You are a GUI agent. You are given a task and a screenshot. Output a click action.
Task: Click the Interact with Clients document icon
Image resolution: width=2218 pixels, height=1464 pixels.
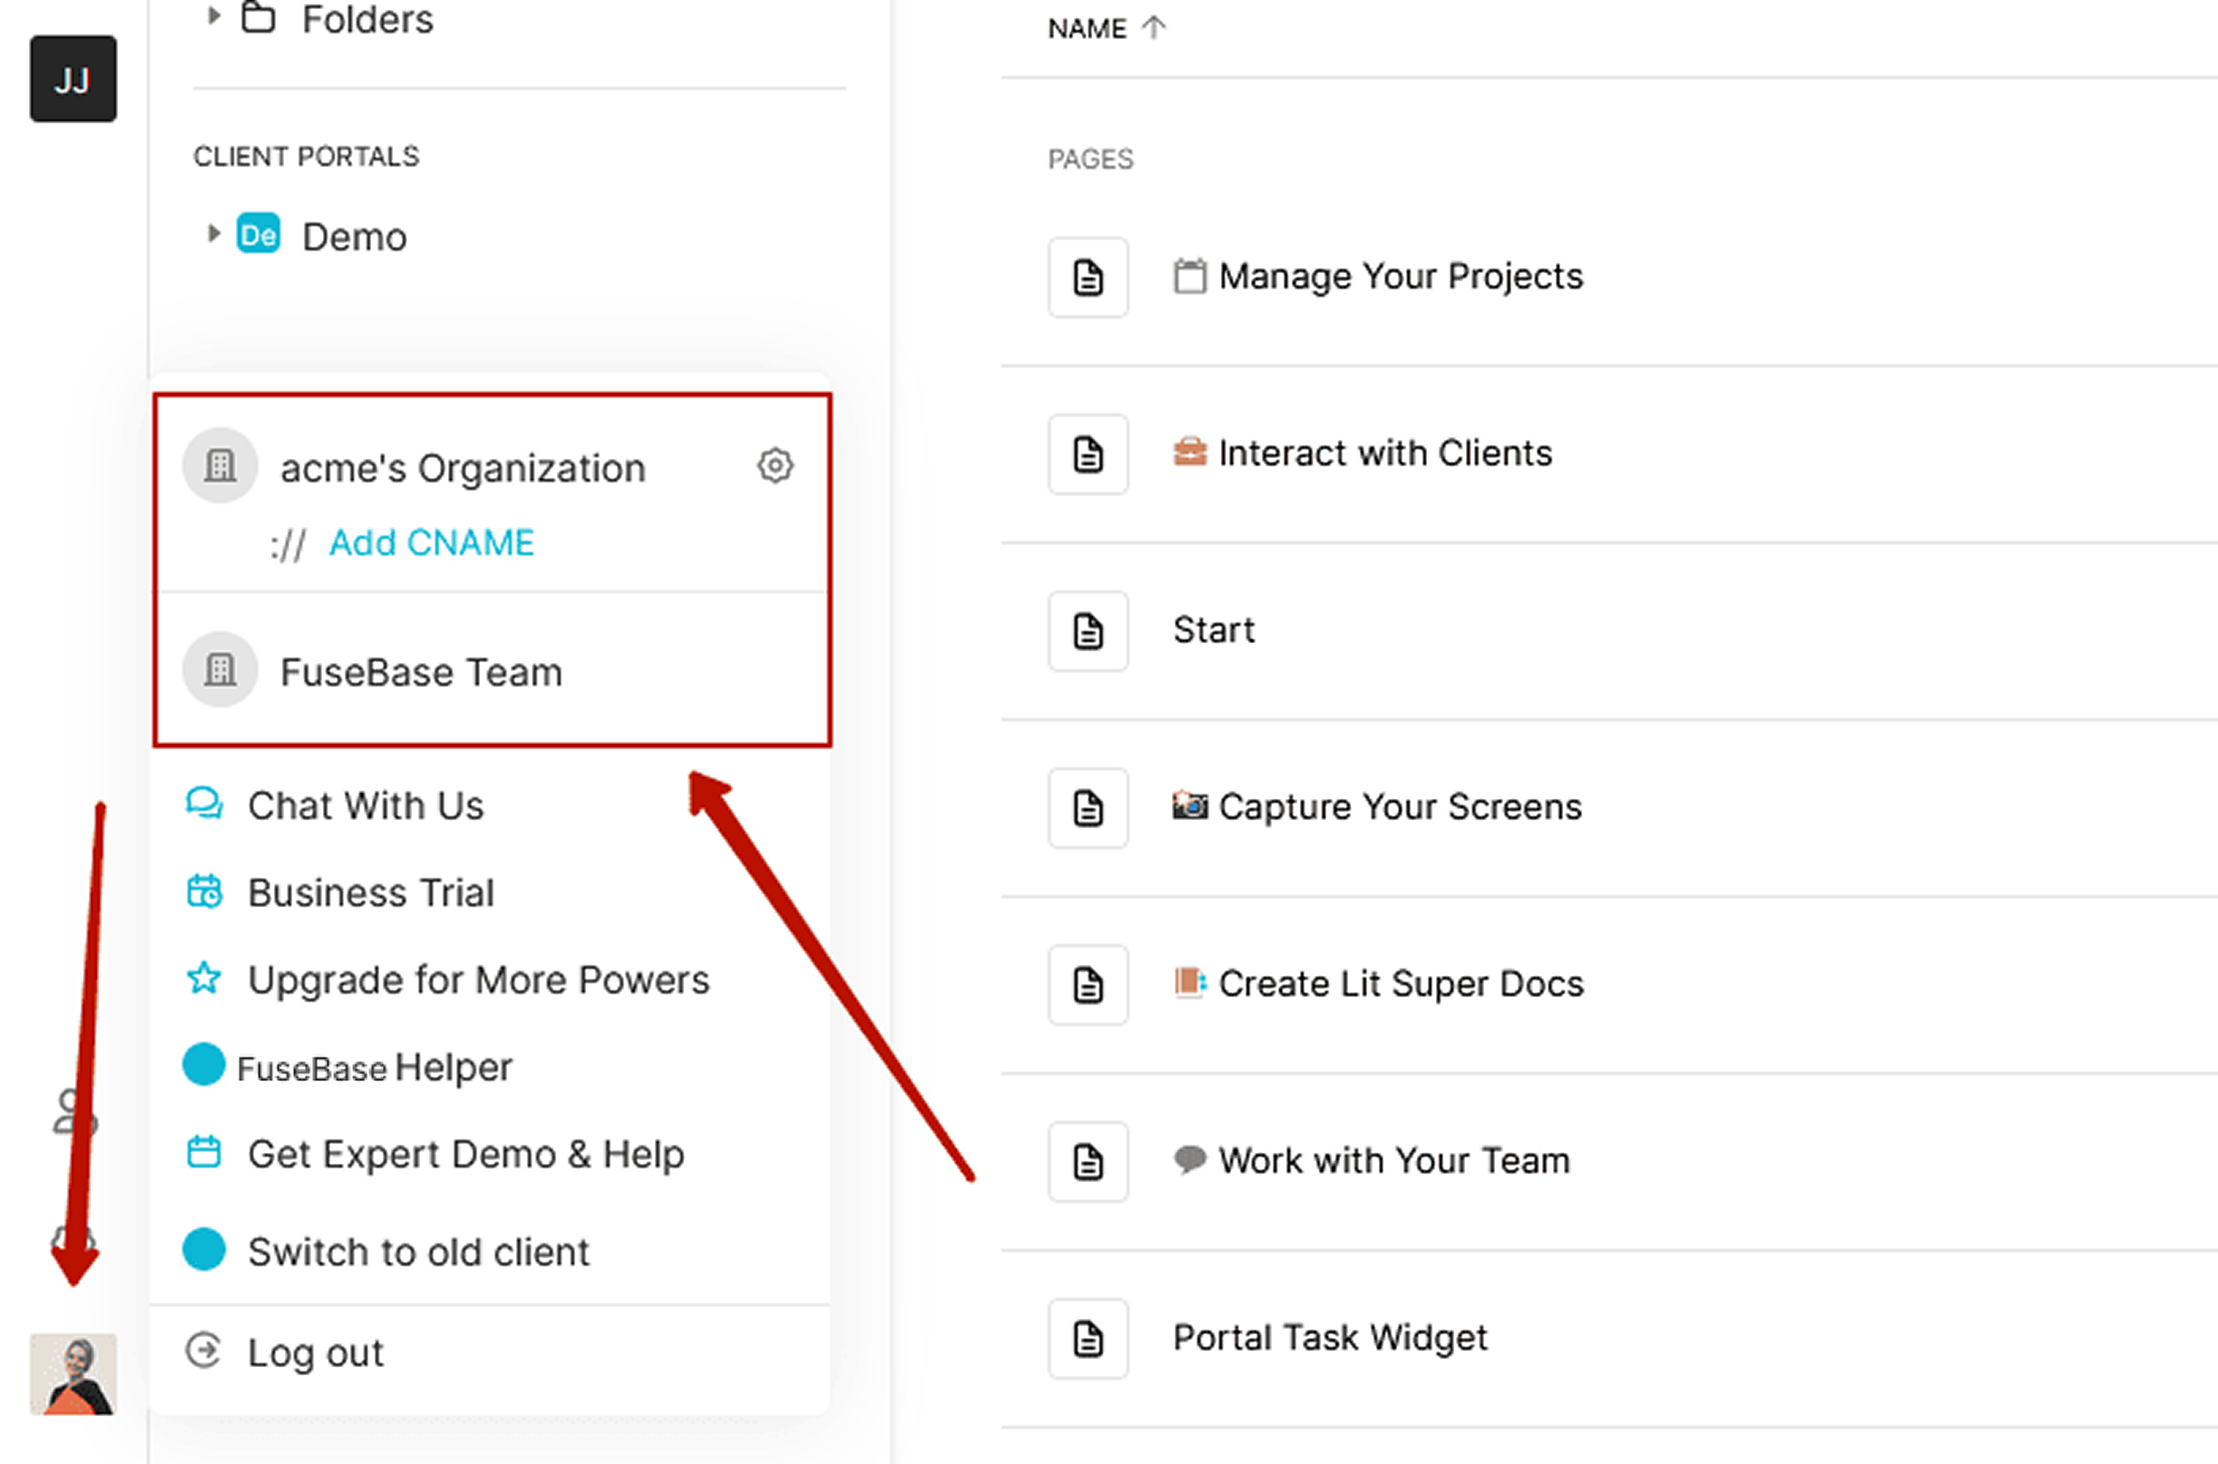(x=1088, y=454)
